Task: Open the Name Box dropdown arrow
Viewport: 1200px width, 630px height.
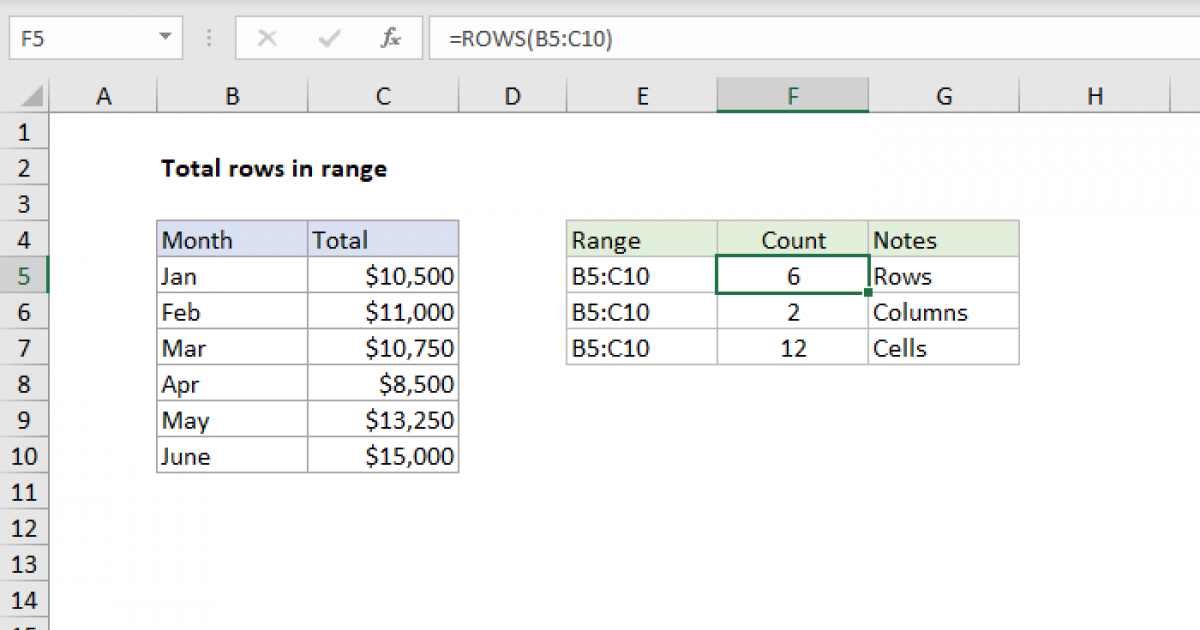Action: [165, 38]
